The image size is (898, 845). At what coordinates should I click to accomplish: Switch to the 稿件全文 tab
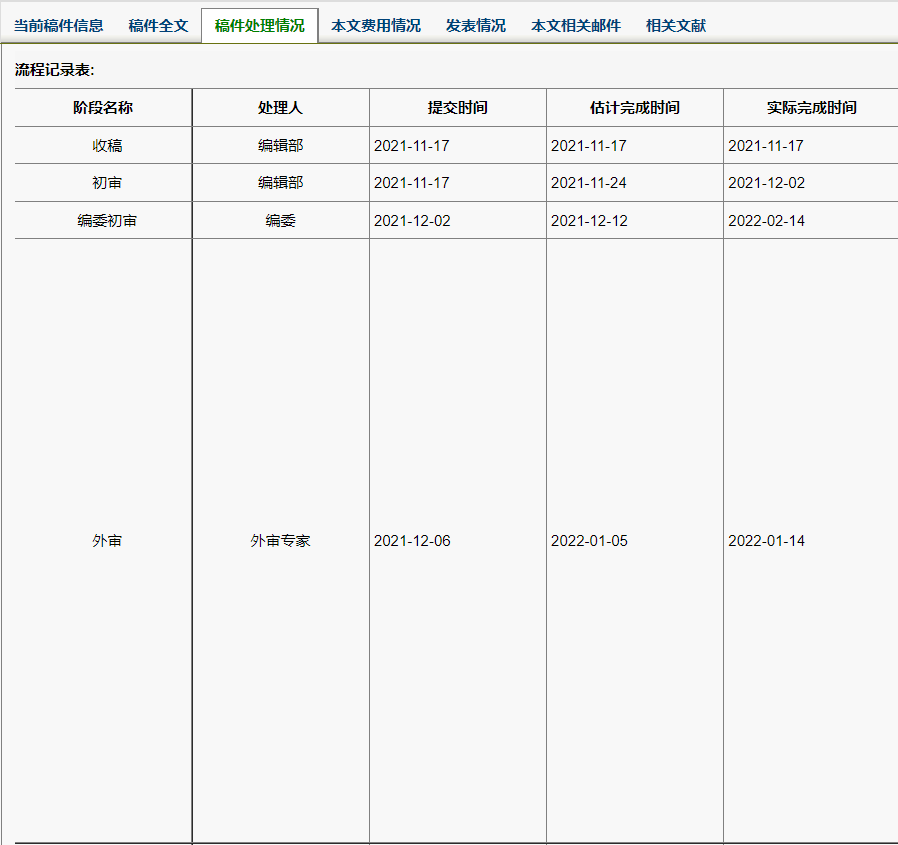(x=159, y=26)
